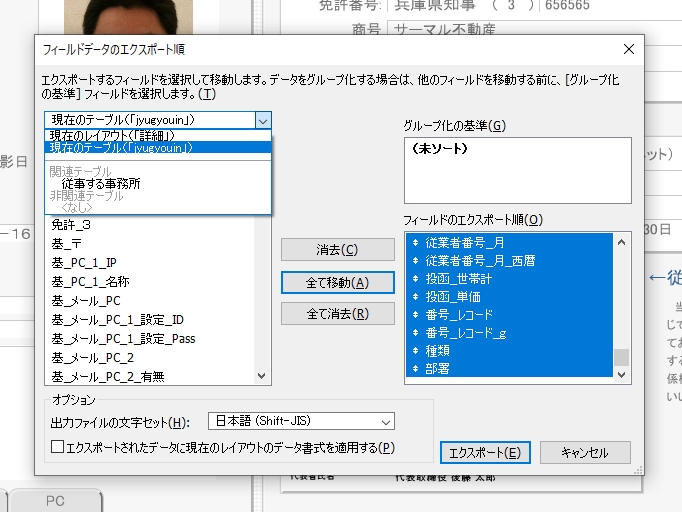682x512 pixels.
Task: Click the 全て移動(A) button
Action: point(337,283)
